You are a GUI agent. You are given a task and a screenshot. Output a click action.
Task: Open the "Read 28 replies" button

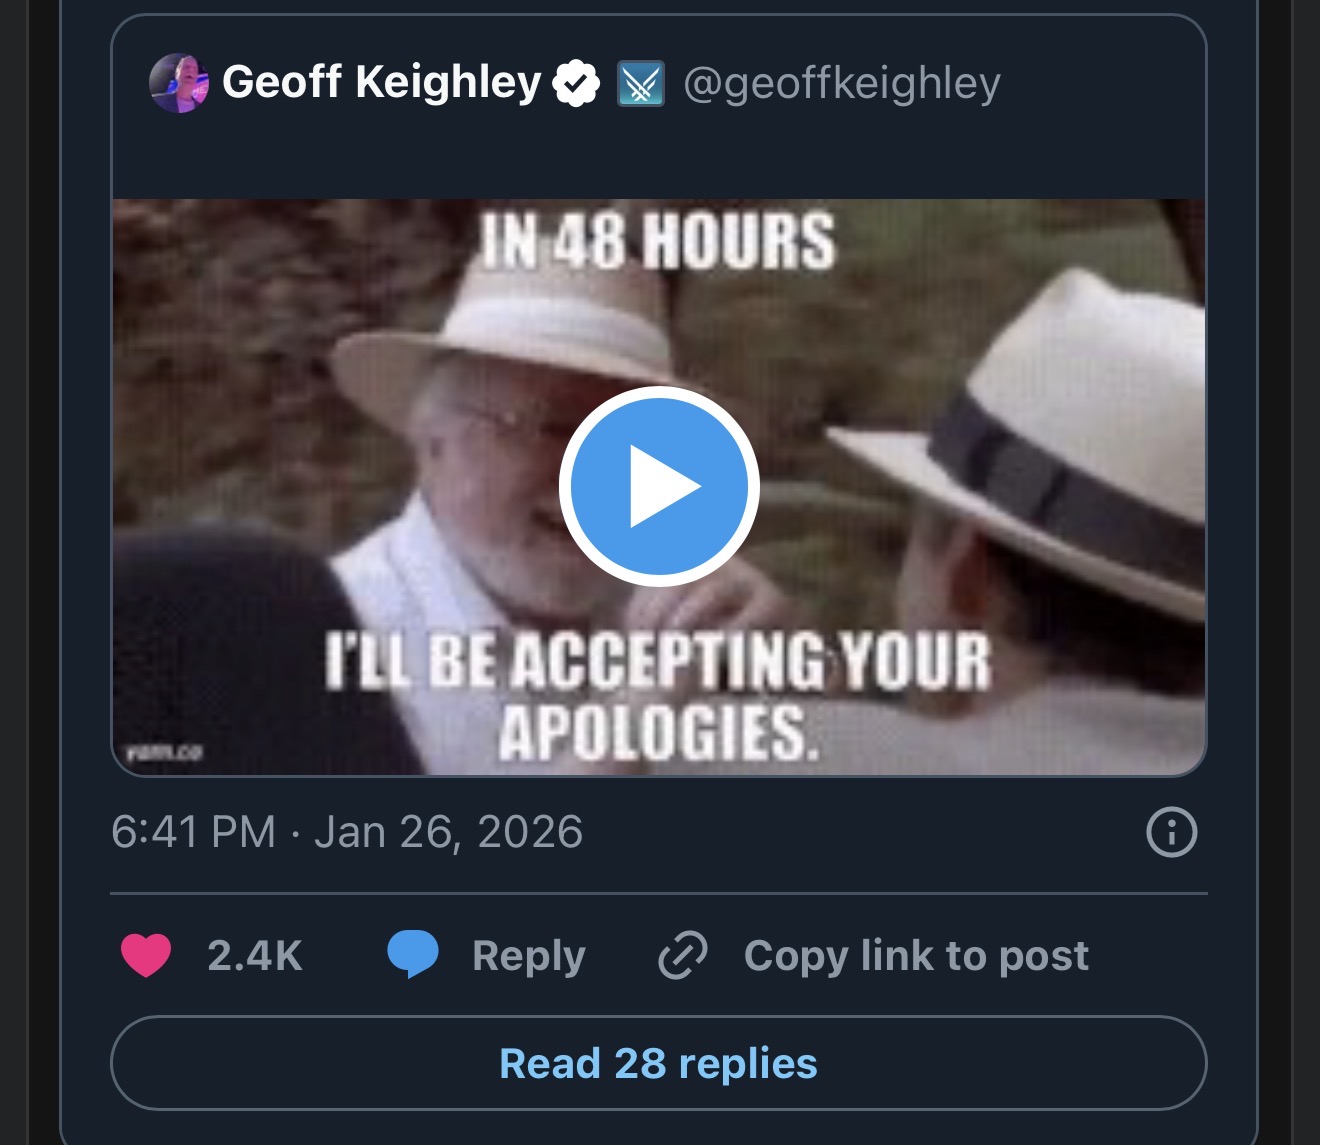click(658, 1064)
